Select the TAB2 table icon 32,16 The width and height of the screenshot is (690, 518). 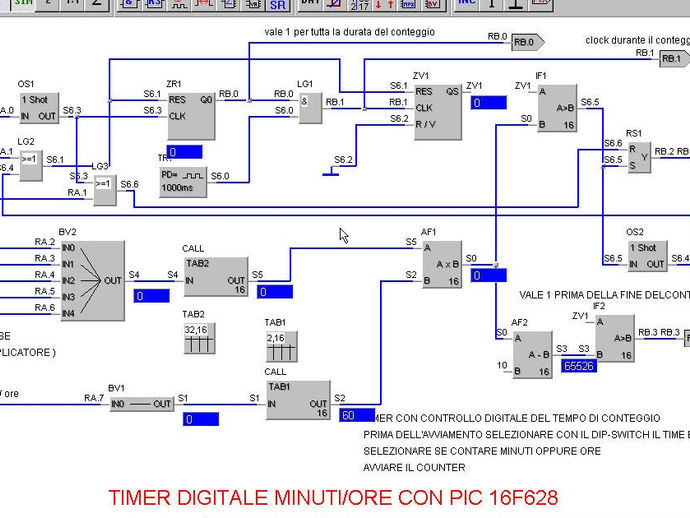[199, 338]
